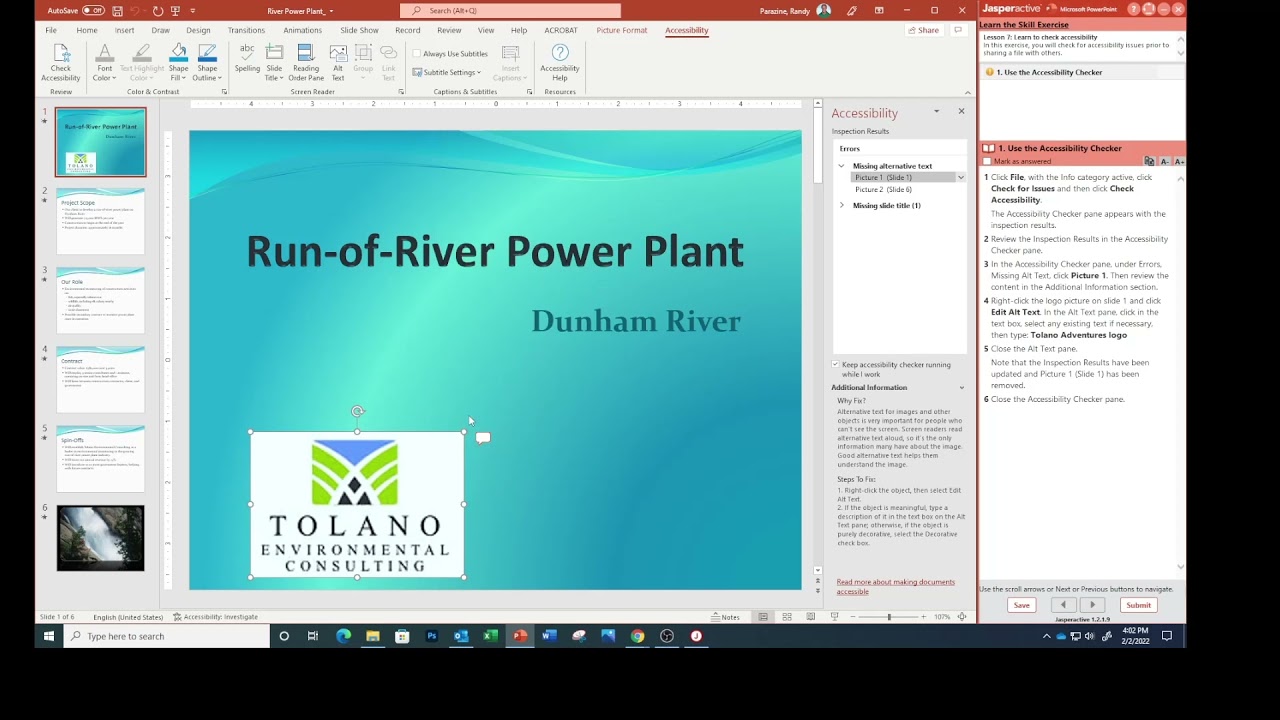Increase Jasperactive text size with A+
1280x720 pixels.
[x=1179, y=161]
